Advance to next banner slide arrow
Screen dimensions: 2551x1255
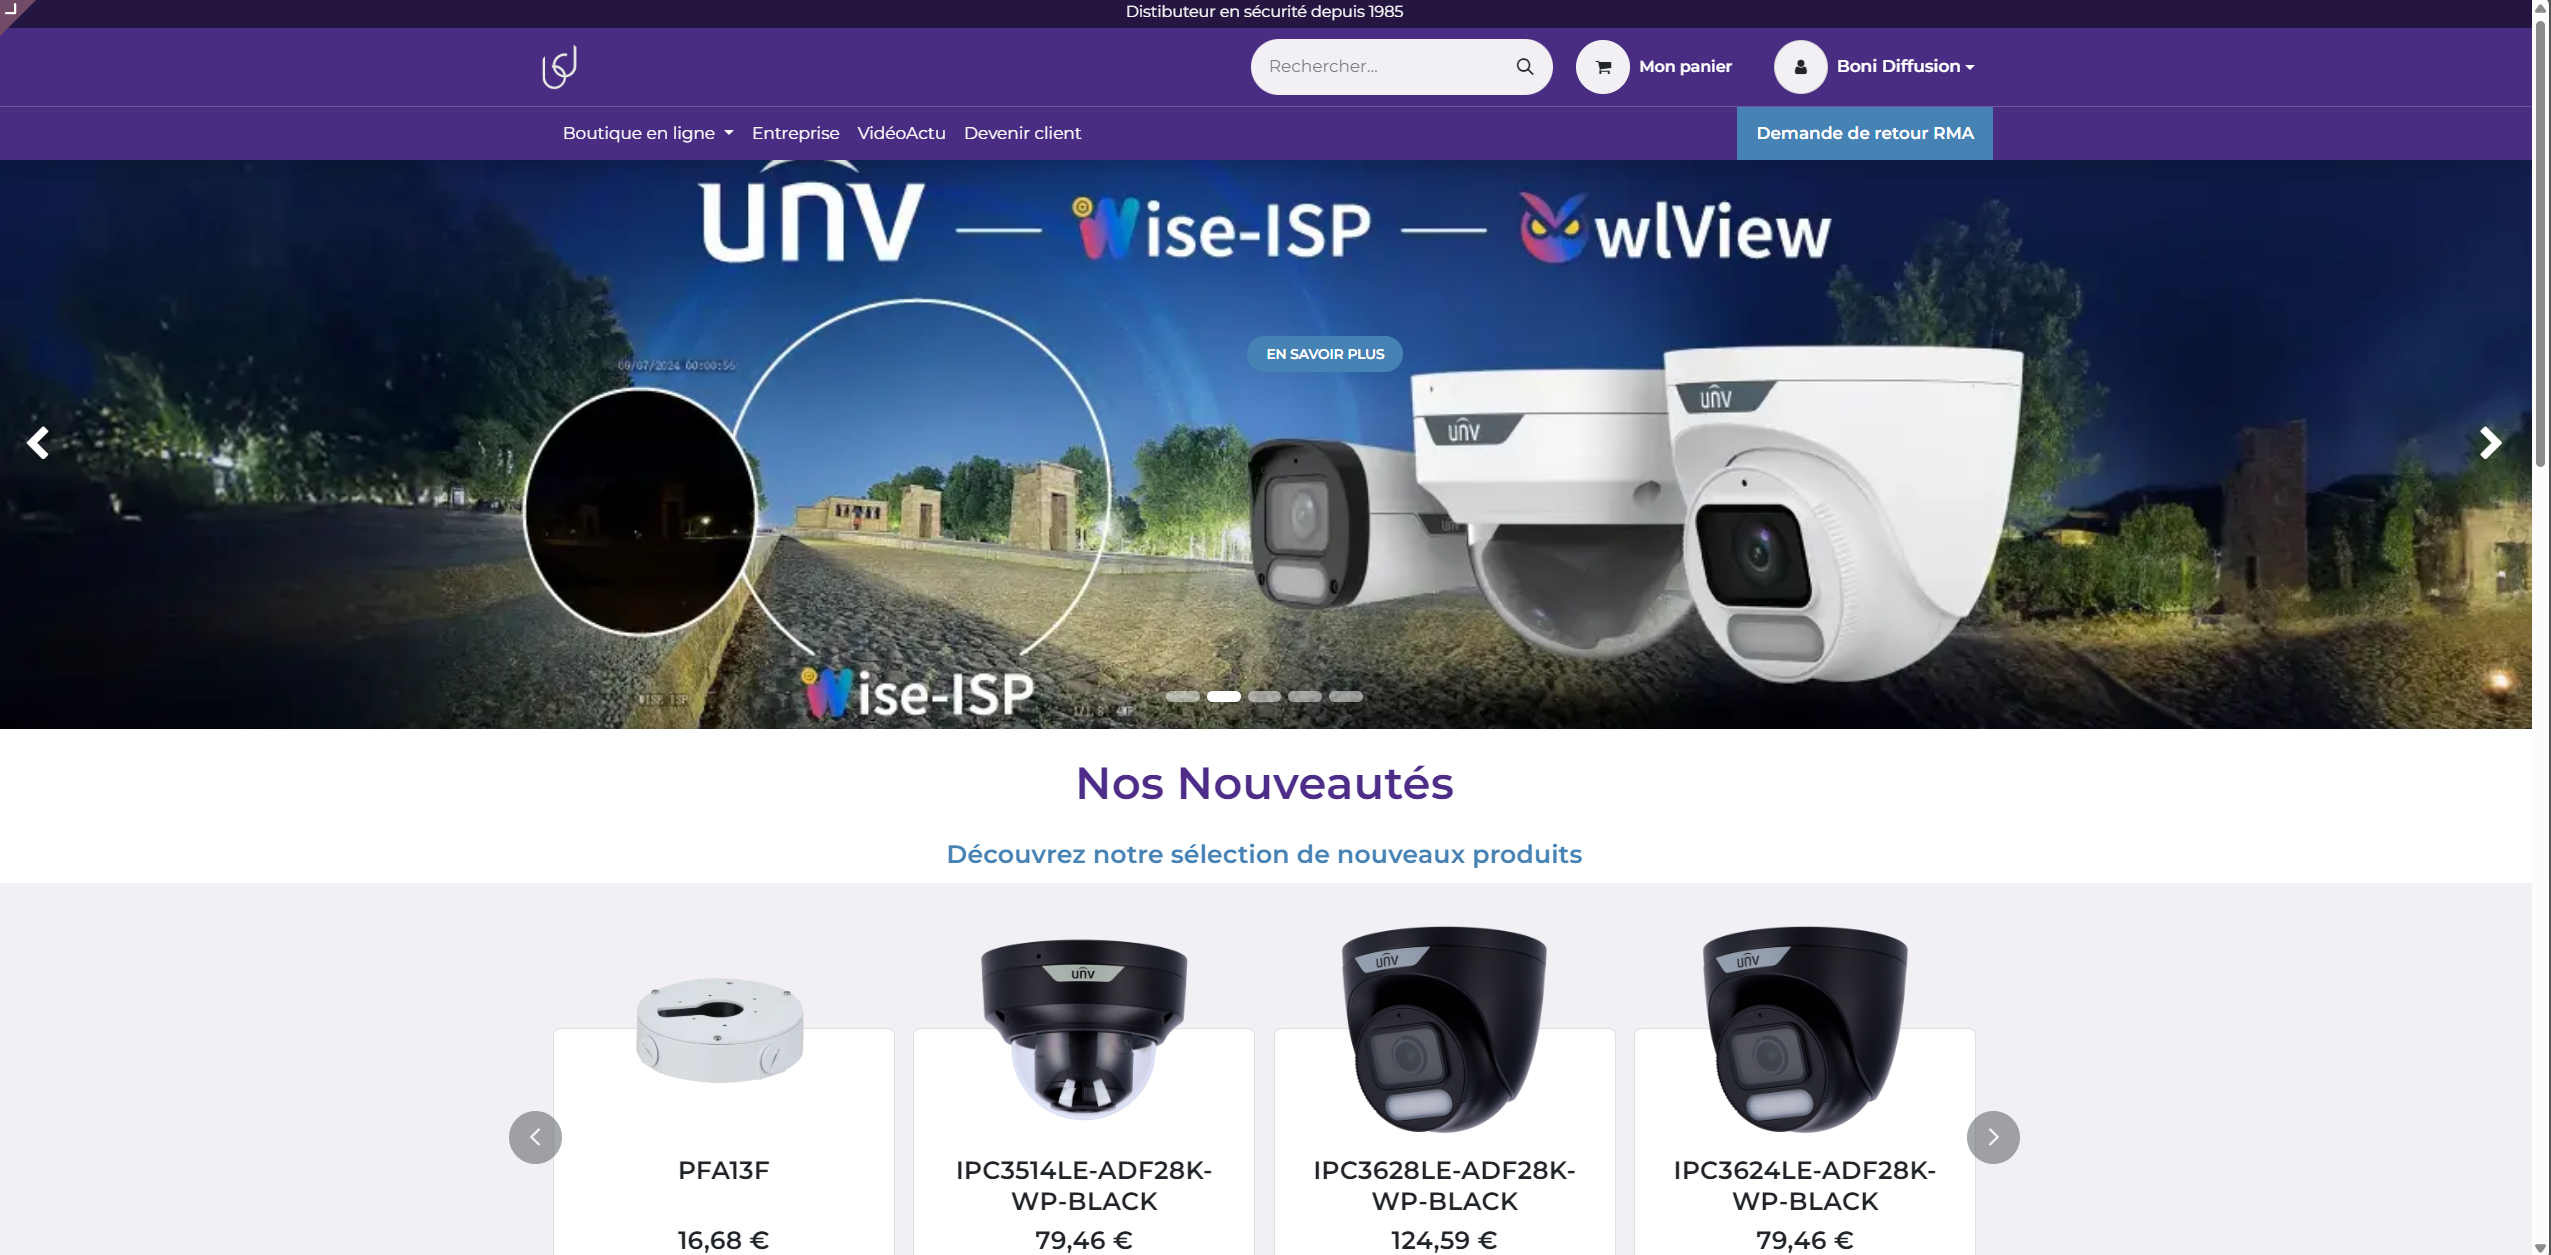point(2490,442)
